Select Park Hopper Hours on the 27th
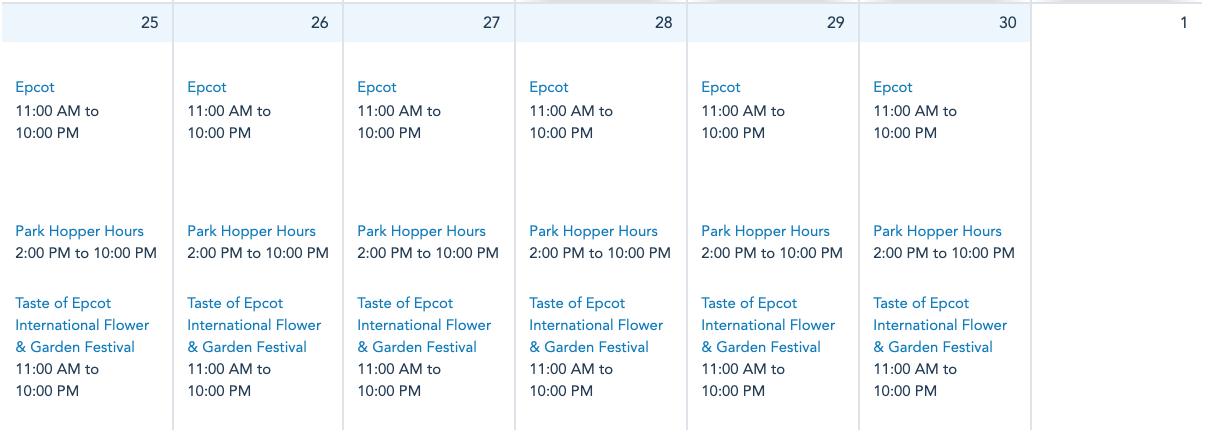The image size is (1212, 430). [x=421, y=231]
